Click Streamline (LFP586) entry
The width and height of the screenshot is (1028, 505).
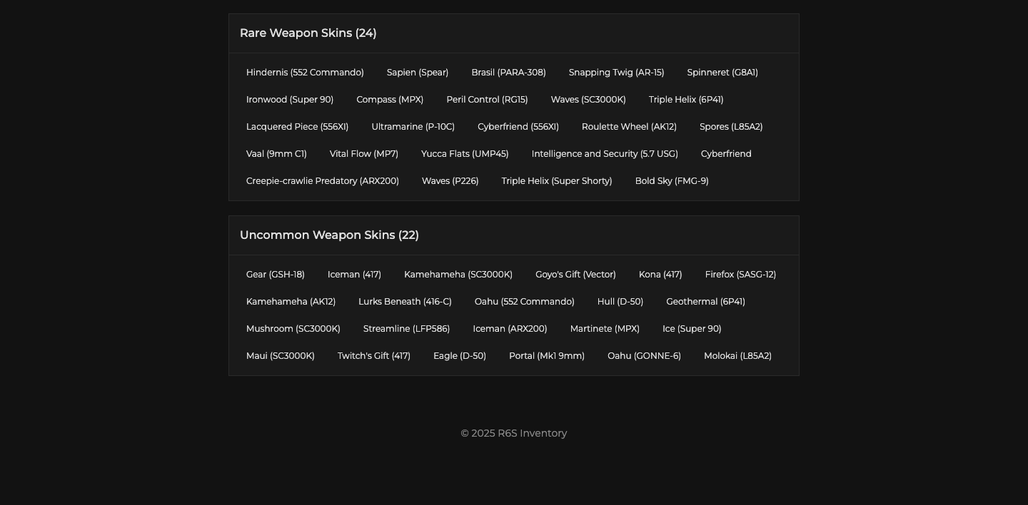tap(406, 329)
